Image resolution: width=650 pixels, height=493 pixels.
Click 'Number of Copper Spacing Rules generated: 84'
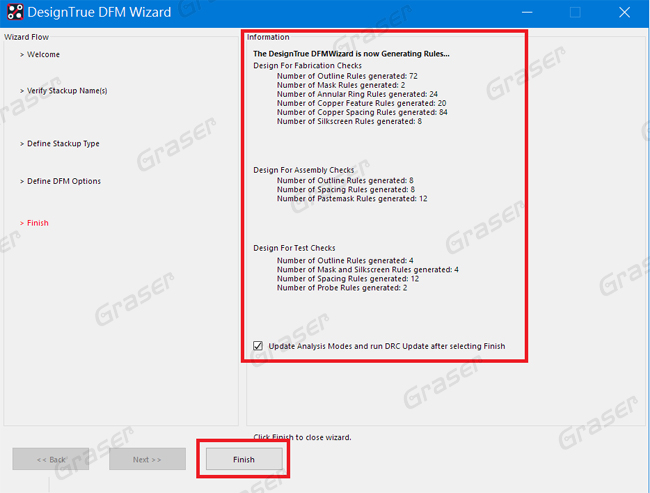tap(362, 112)
